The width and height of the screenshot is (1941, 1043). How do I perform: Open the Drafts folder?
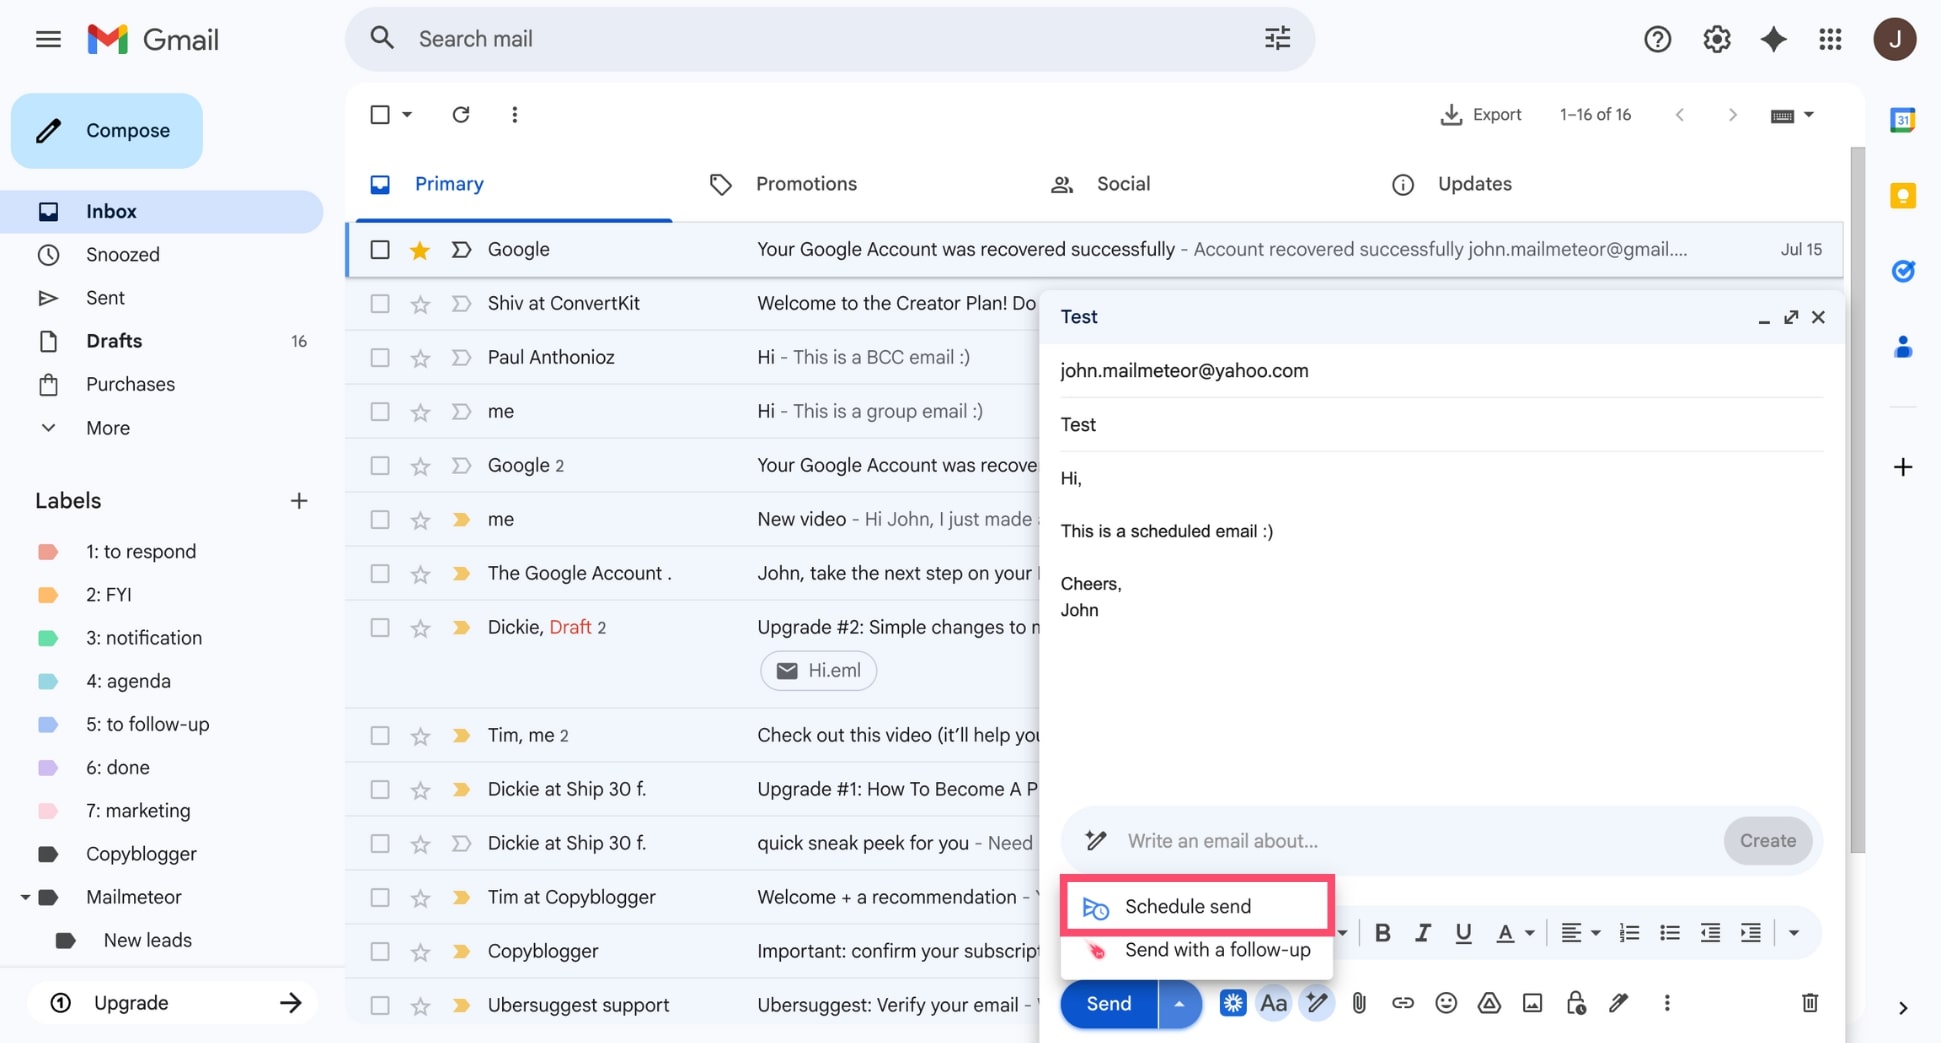pyautogui.click(x=114, y=341)
